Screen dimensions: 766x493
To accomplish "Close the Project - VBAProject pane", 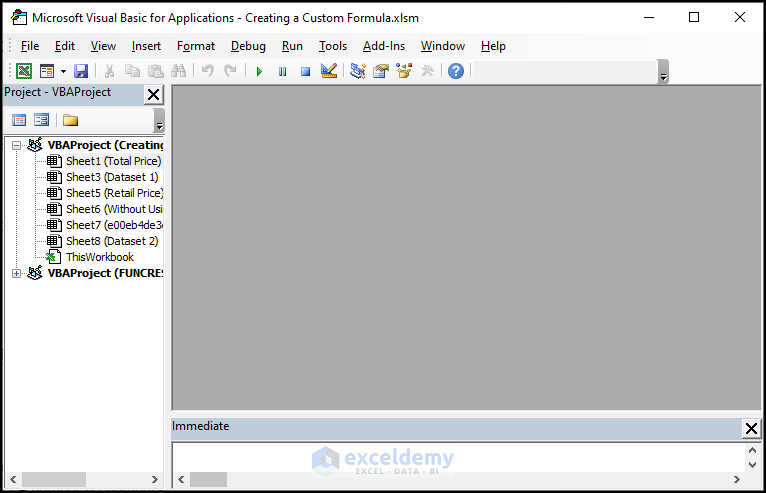I will point(153,95).
